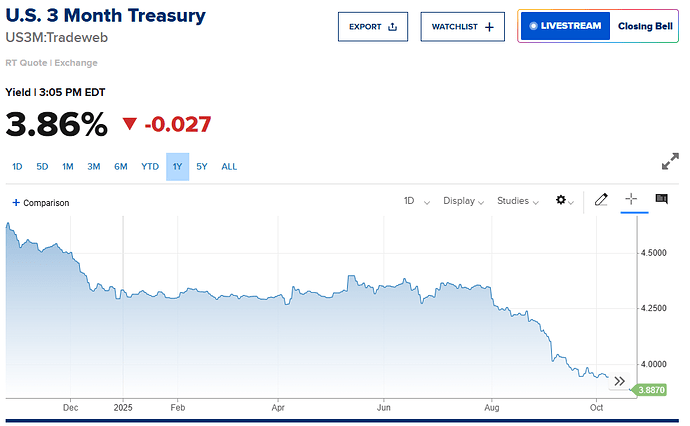Open the Studies dropdown
Viewport: 690px width, 426px height.
(x=518, y=201)
